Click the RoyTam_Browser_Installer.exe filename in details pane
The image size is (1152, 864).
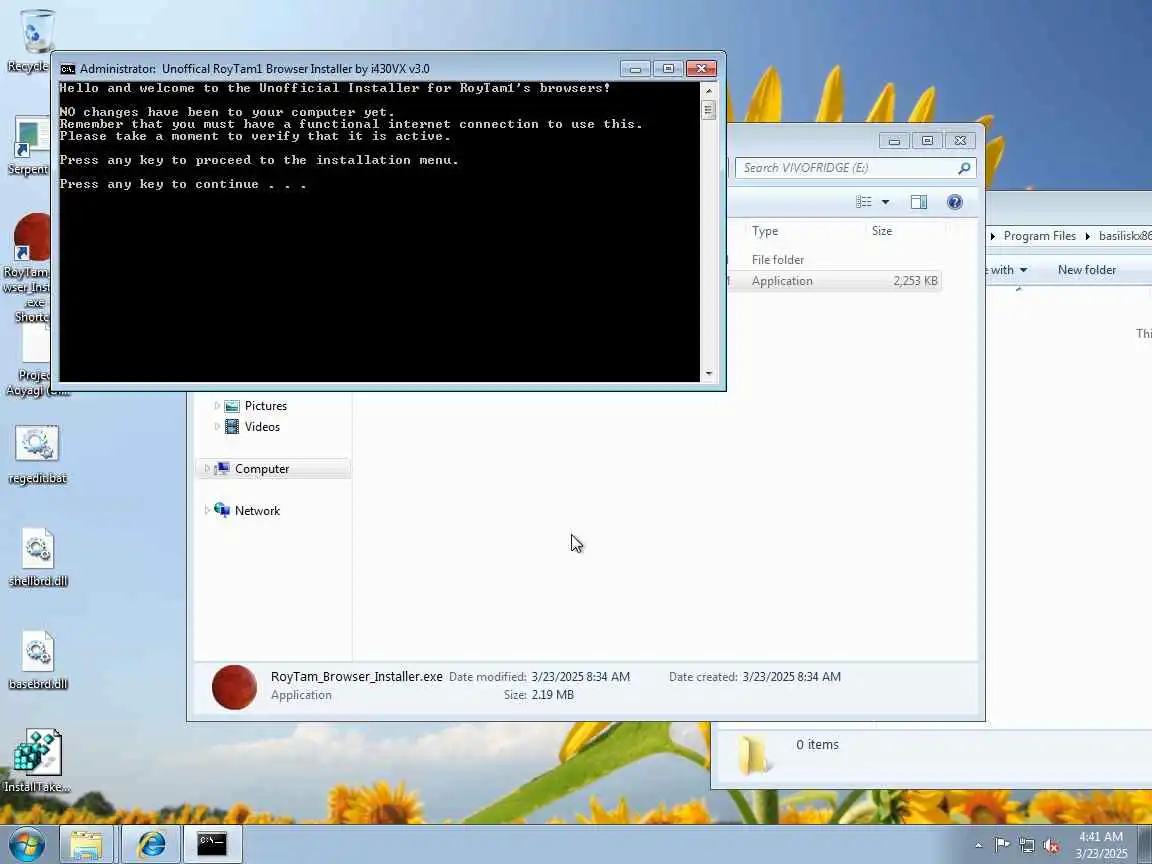[x=356, y=677]
